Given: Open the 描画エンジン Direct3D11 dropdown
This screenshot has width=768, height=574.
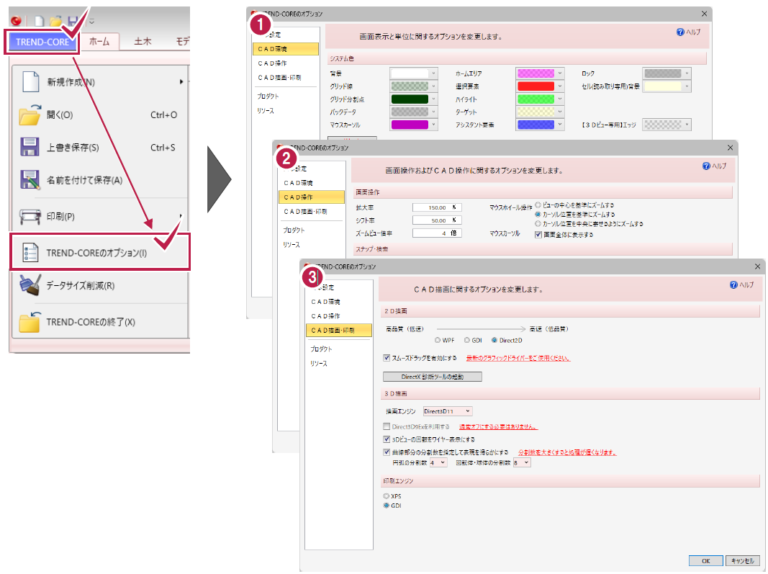Looking at the screenshot, I should [x=447, y=410].
